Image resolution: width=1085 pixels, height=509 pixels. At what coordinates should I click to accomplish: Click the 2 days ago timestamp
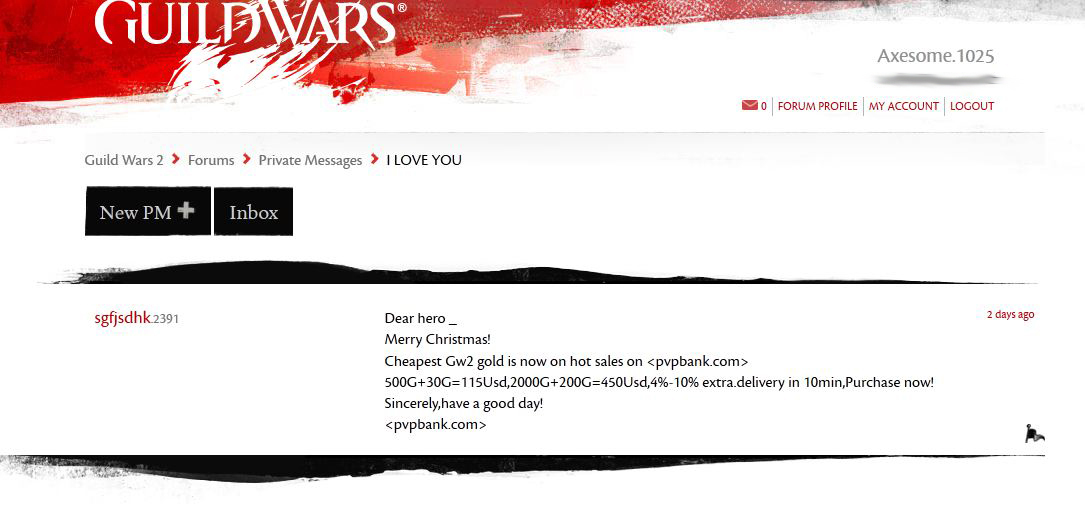pyautogui.click(x=1010, y=314)
